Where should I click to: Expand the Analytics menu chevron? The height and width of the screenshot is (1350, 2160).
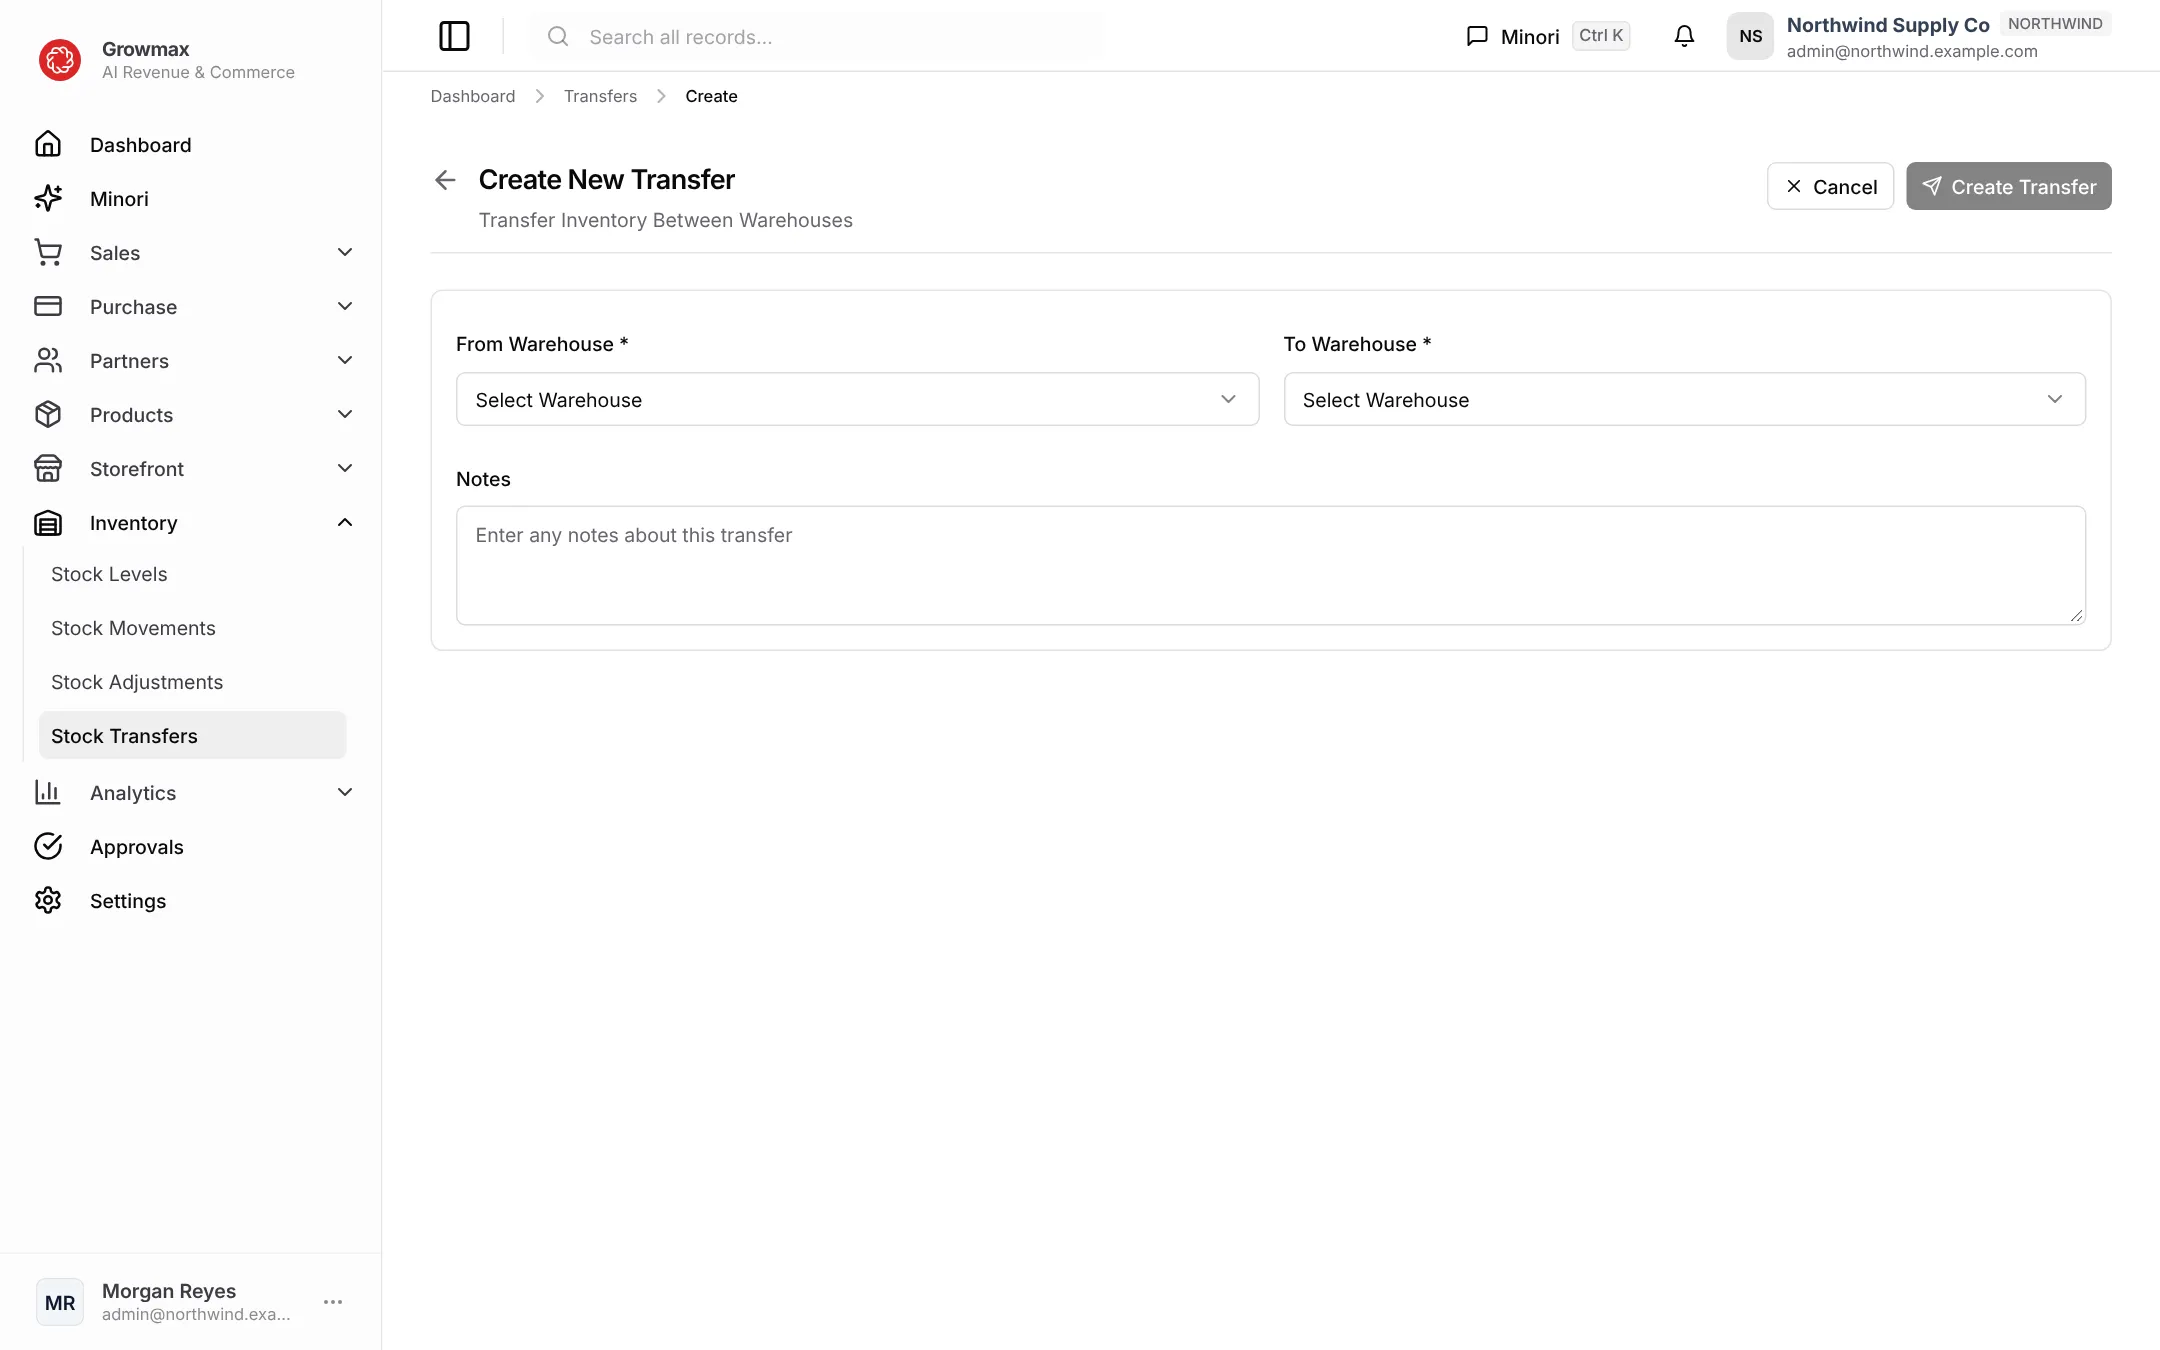(x=345, y=792)
